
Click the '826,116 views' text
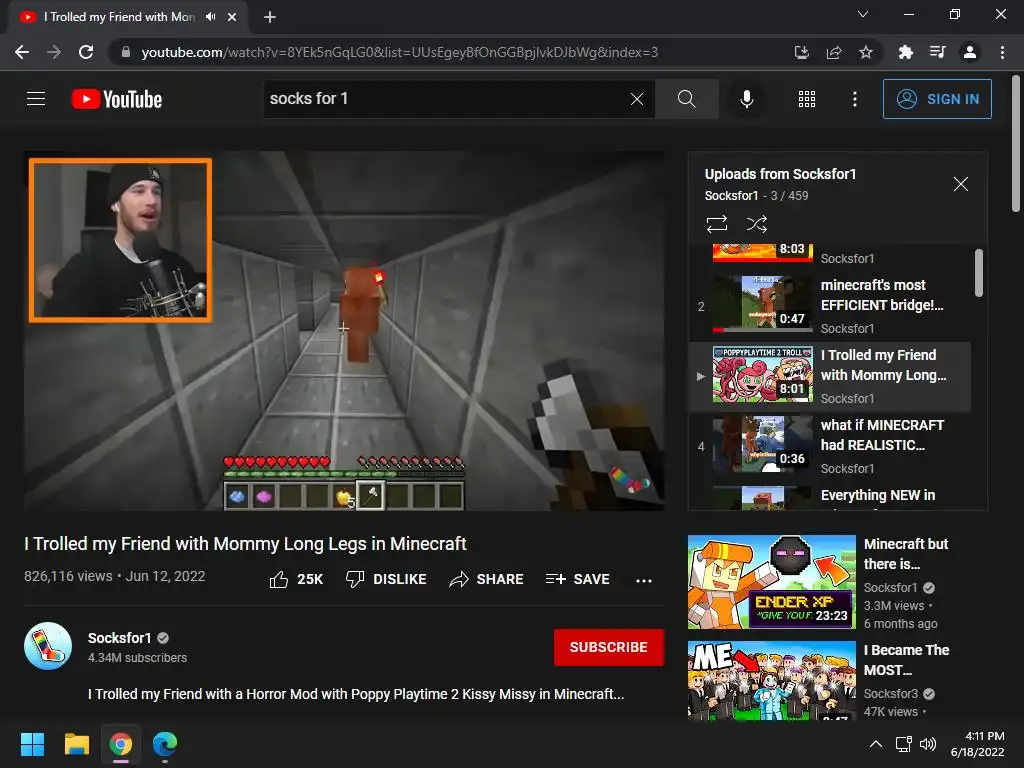pos(68,576)
